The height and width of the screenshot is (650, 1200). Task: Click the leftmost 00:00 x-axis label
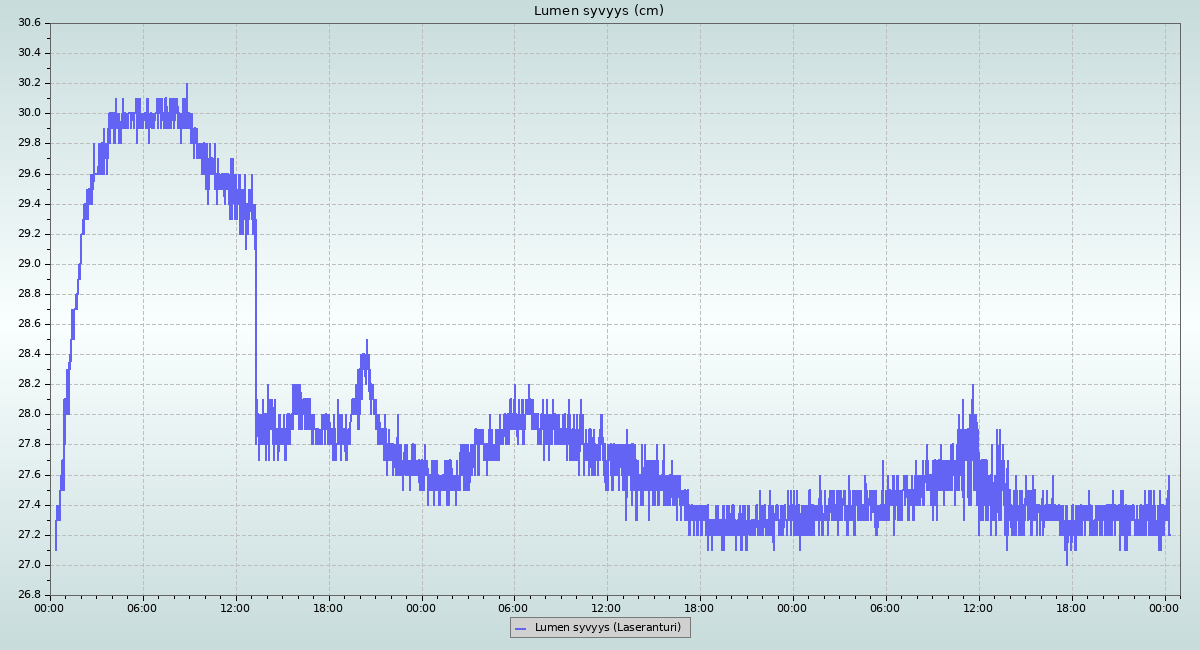click(50, 607)
